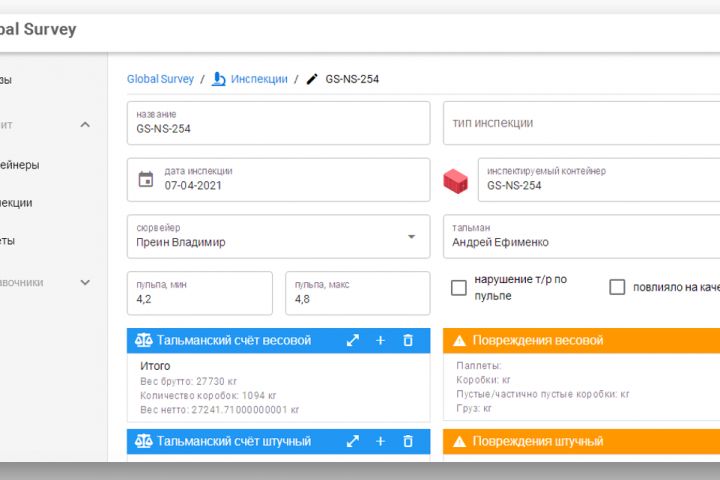This screenshot has width=720, height=480.
Task: Click the red container icon
Action: (x=456, y=181)
